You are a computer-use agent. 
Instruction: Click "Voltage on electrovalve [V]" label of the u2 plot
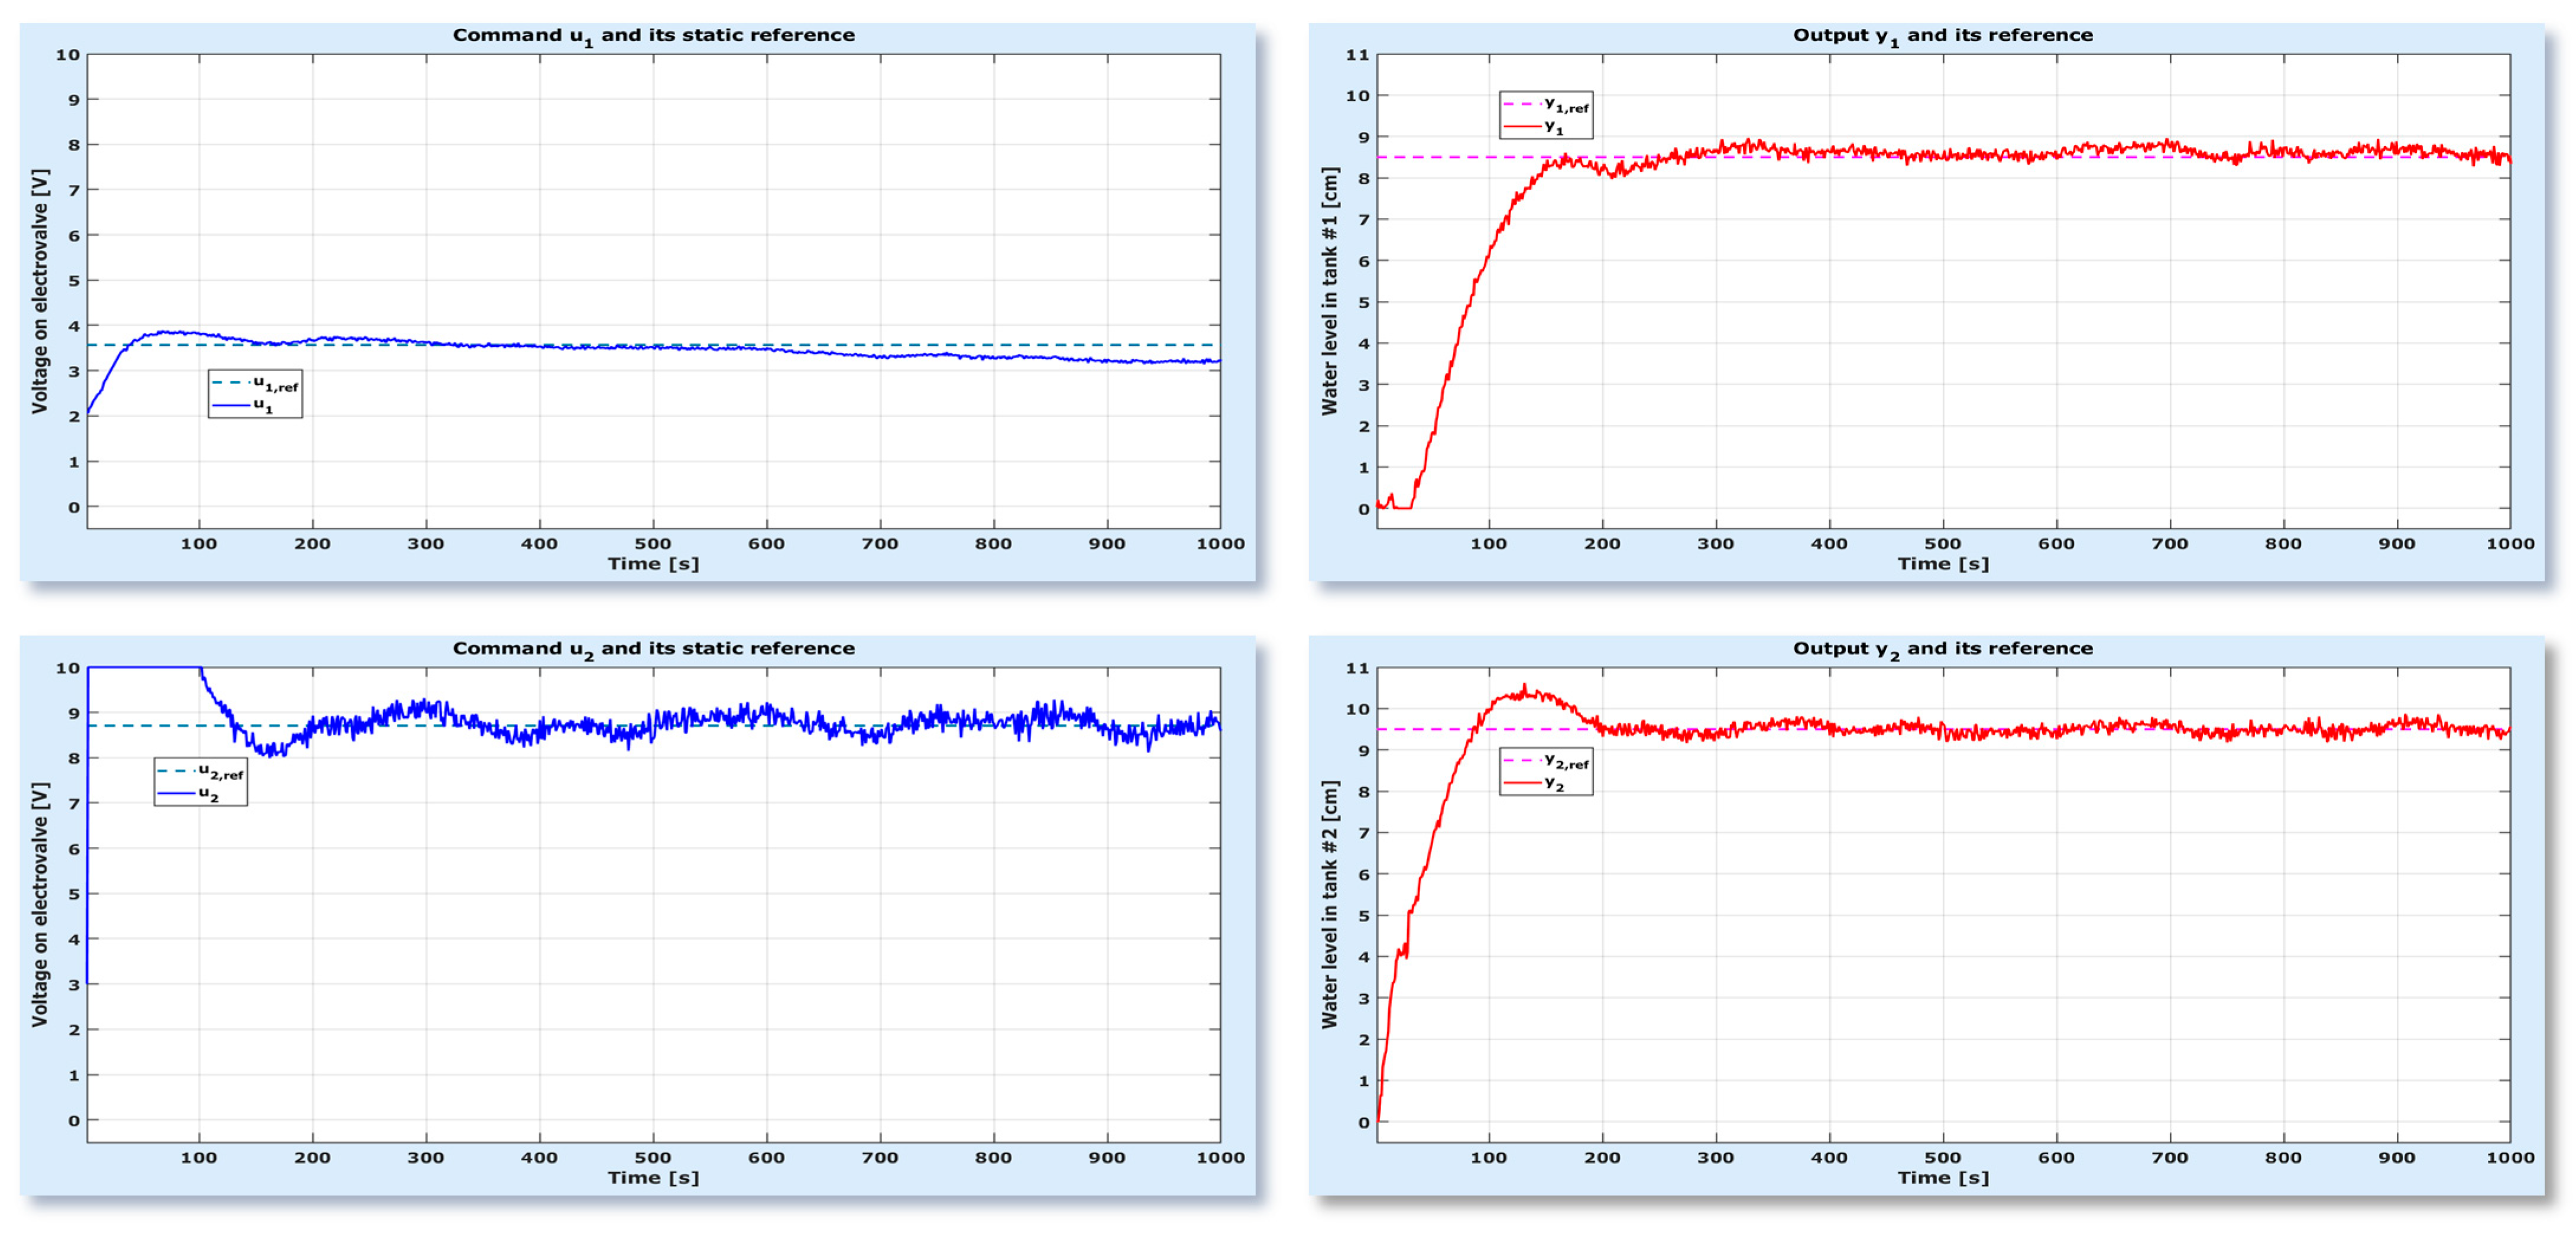[40, 905]
